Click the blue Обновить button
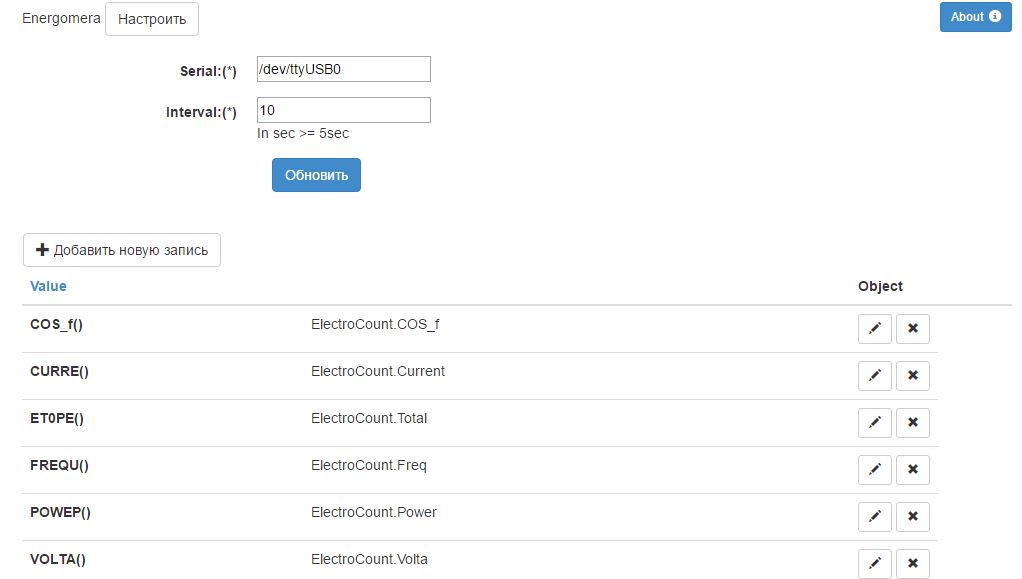Screen dimensions: 1022x579 tap(316, 175)
